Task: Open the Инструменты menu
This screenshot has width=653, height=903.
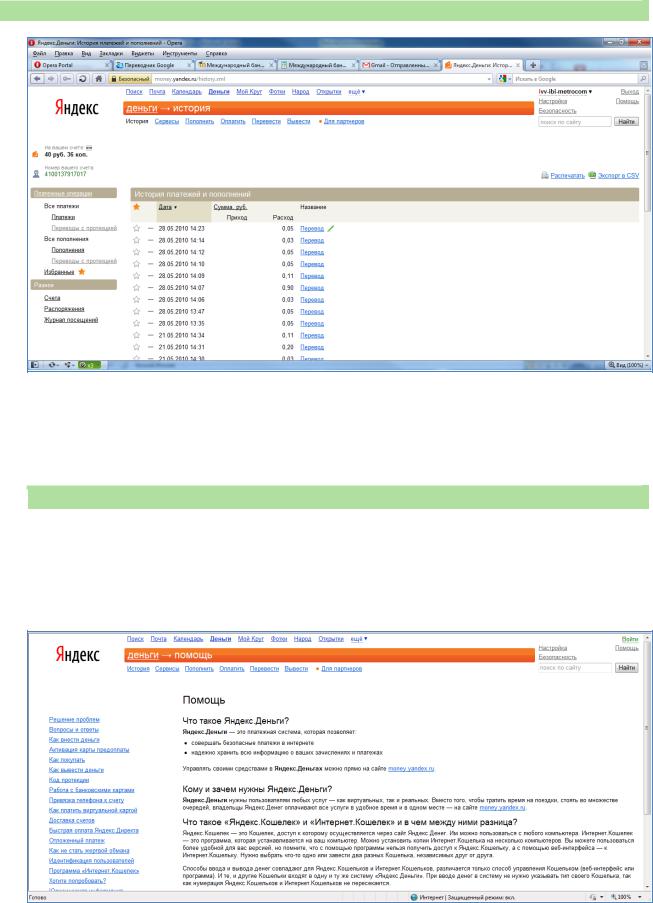Action: coord(180,53)
